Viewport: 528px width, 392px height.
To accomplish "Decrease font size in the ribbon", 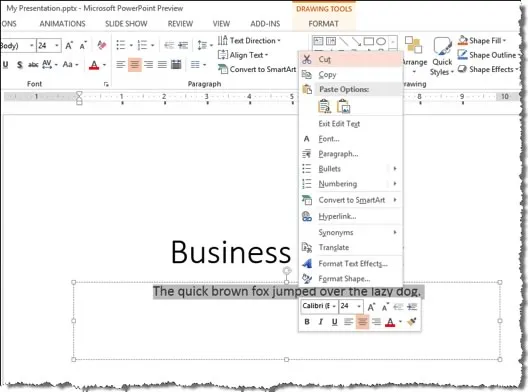I will coord(83,45).
